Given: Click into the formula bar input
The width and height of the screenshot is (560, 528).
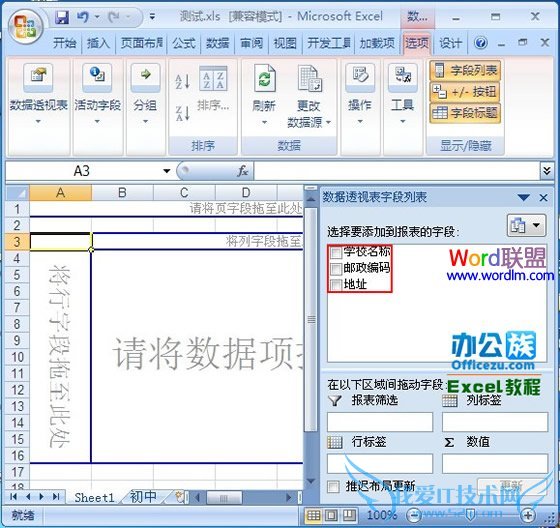Looking at the screenshot, I should 397,171.
